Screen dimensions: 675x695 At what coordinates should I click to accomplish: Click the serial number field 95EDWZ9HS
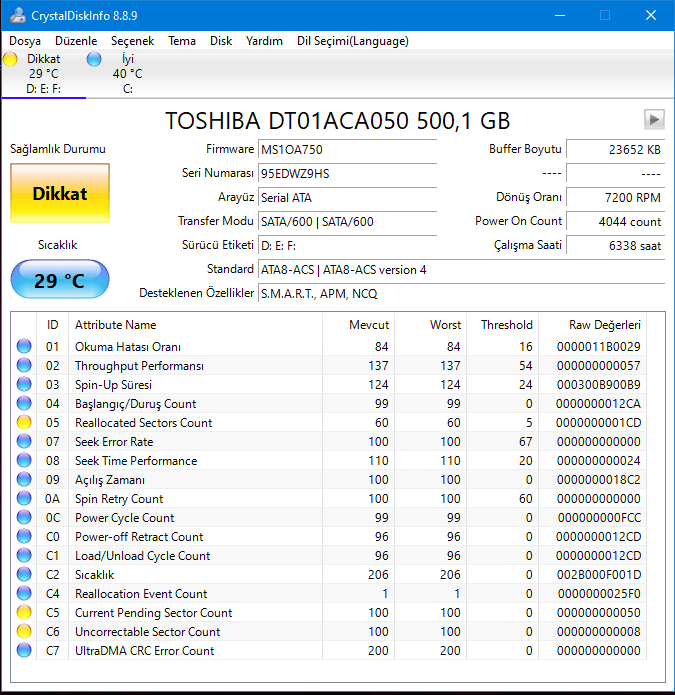[x=347, y=173]
